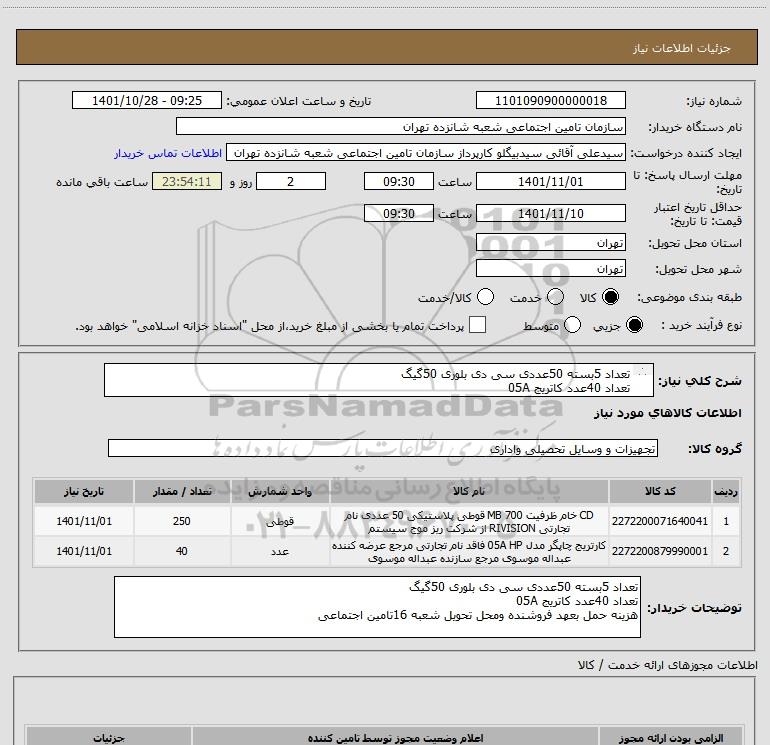The height and width of the screenshot is (745, 770).
Task: Click the کارتریج چاپگر 05A HP item name
Action: [469, 552]
